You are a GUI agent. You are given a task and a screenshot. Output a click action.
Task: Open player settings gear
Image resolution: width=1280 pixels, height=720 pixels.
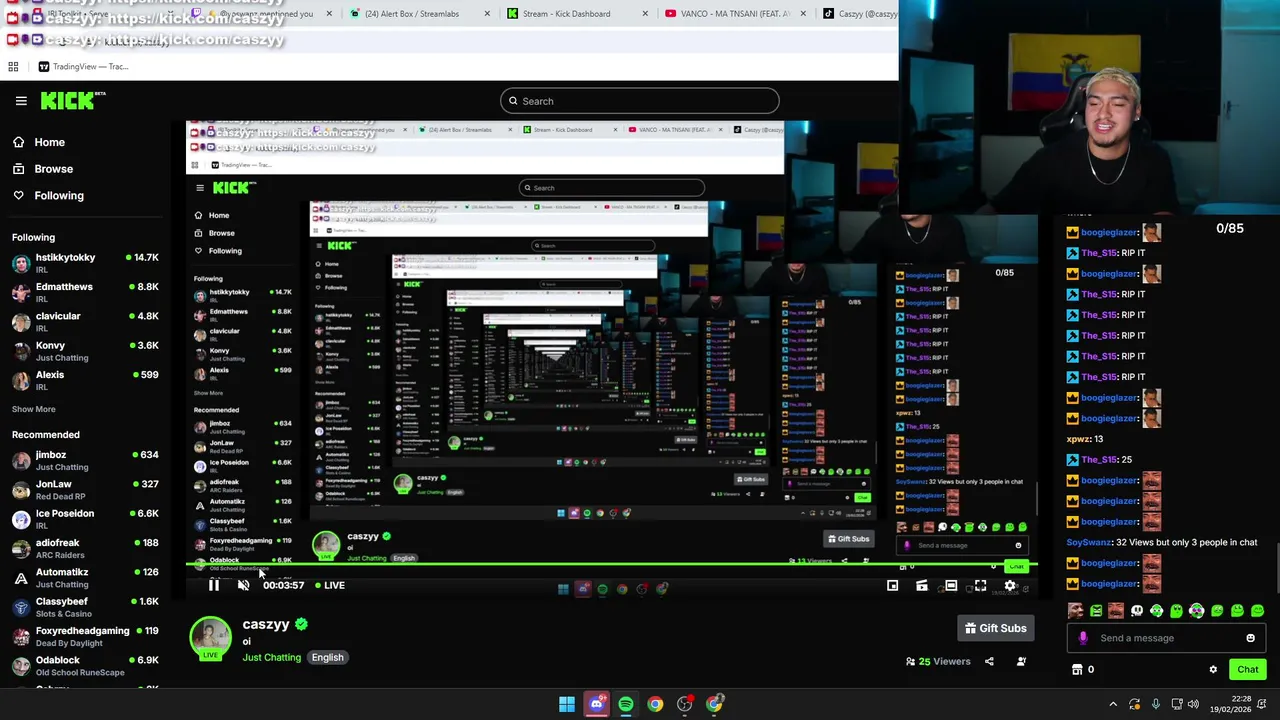pos(1010,586)
